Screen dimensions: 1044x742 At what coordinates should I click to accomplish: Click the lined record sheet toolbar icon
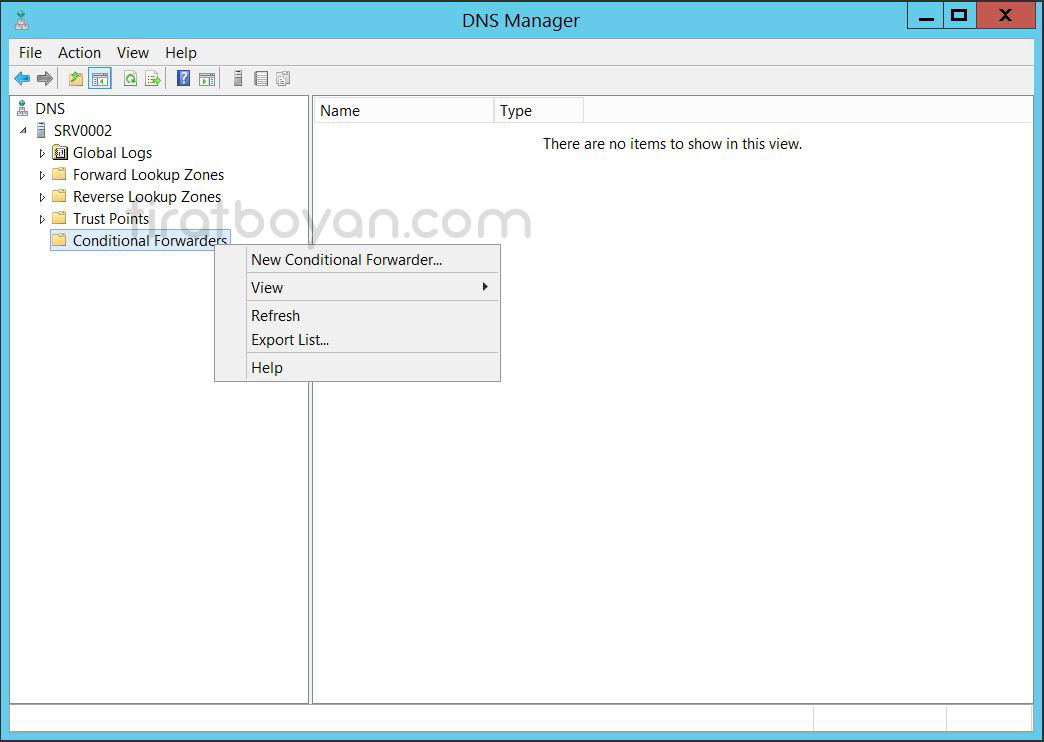tap(261, 79)
